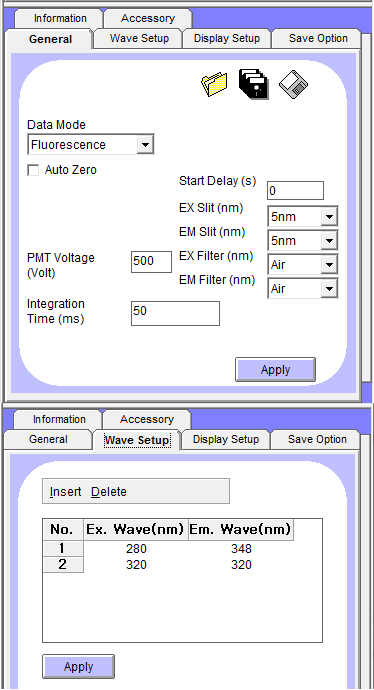The height and width of the screenshot is (690, 374).
Task: Click Apply below the wavelength table
Action: coord(78,667)
